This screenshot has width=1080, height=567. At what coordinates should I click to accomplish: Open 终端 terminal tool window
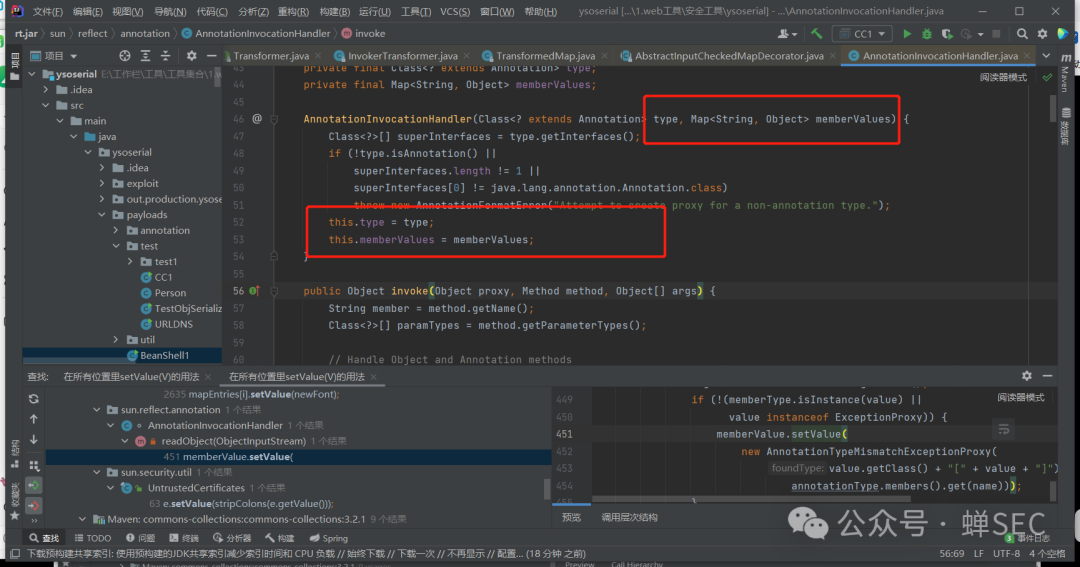[183, 538]
